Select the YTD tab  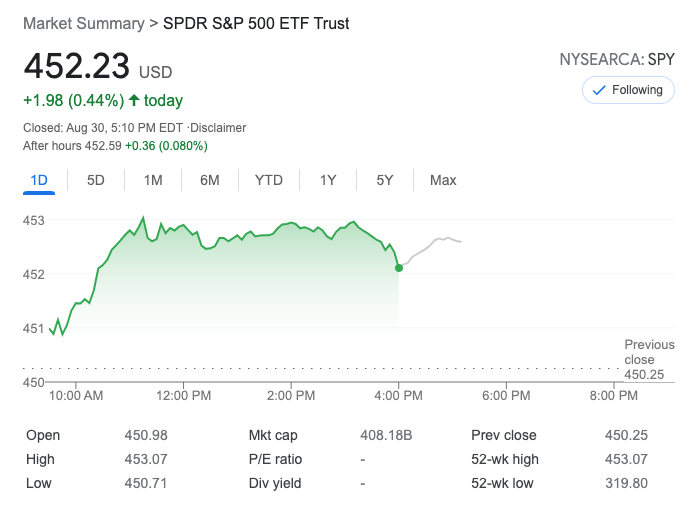[269, 180]
